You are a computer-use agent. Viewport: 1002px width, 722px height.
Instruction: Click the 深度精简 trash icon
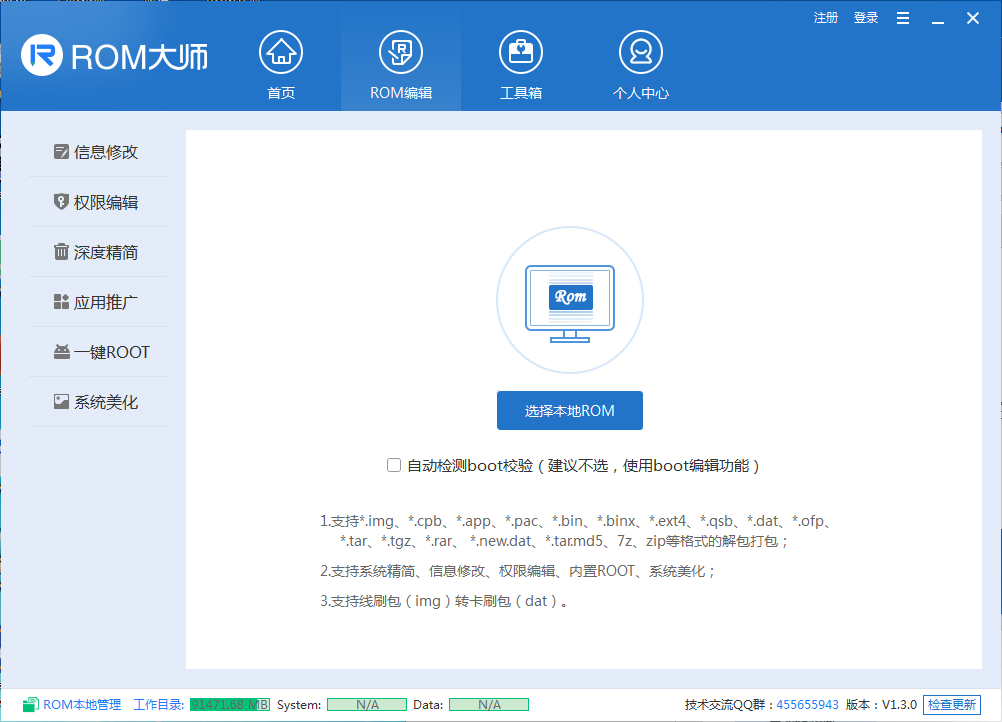[61, 252]
